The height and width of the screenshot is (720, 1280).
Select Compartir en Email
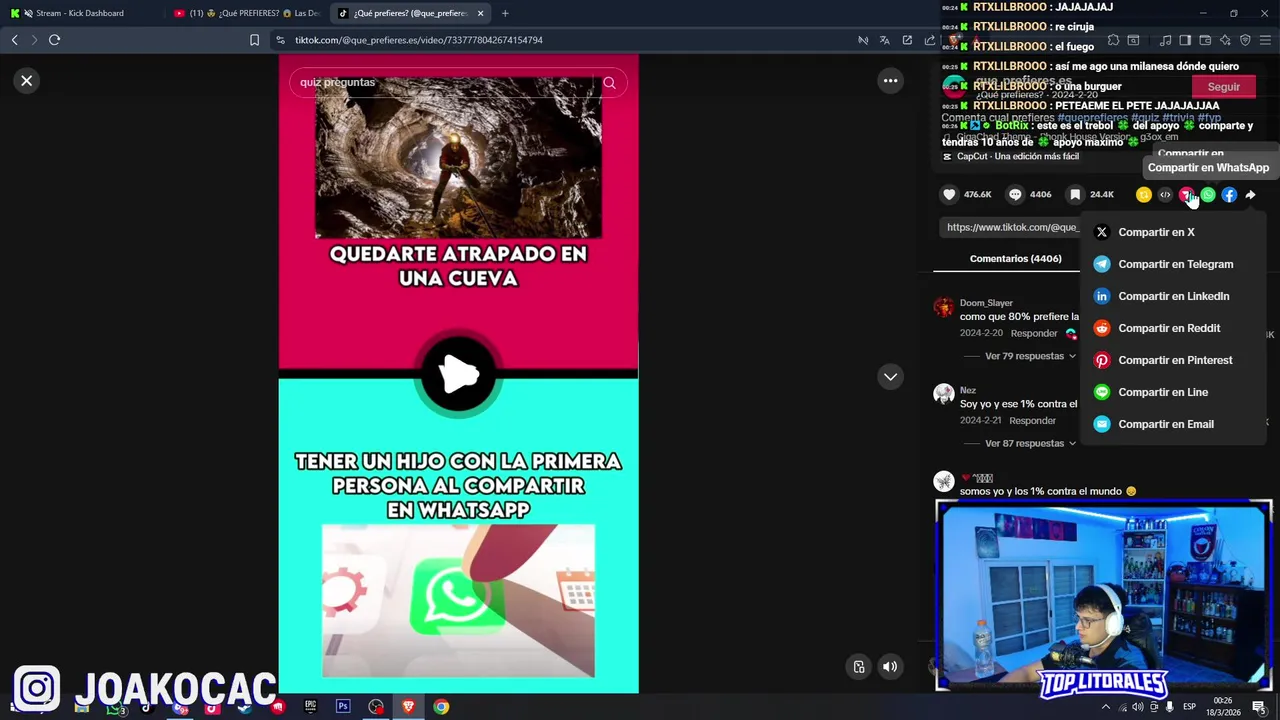click(1173, 424)
